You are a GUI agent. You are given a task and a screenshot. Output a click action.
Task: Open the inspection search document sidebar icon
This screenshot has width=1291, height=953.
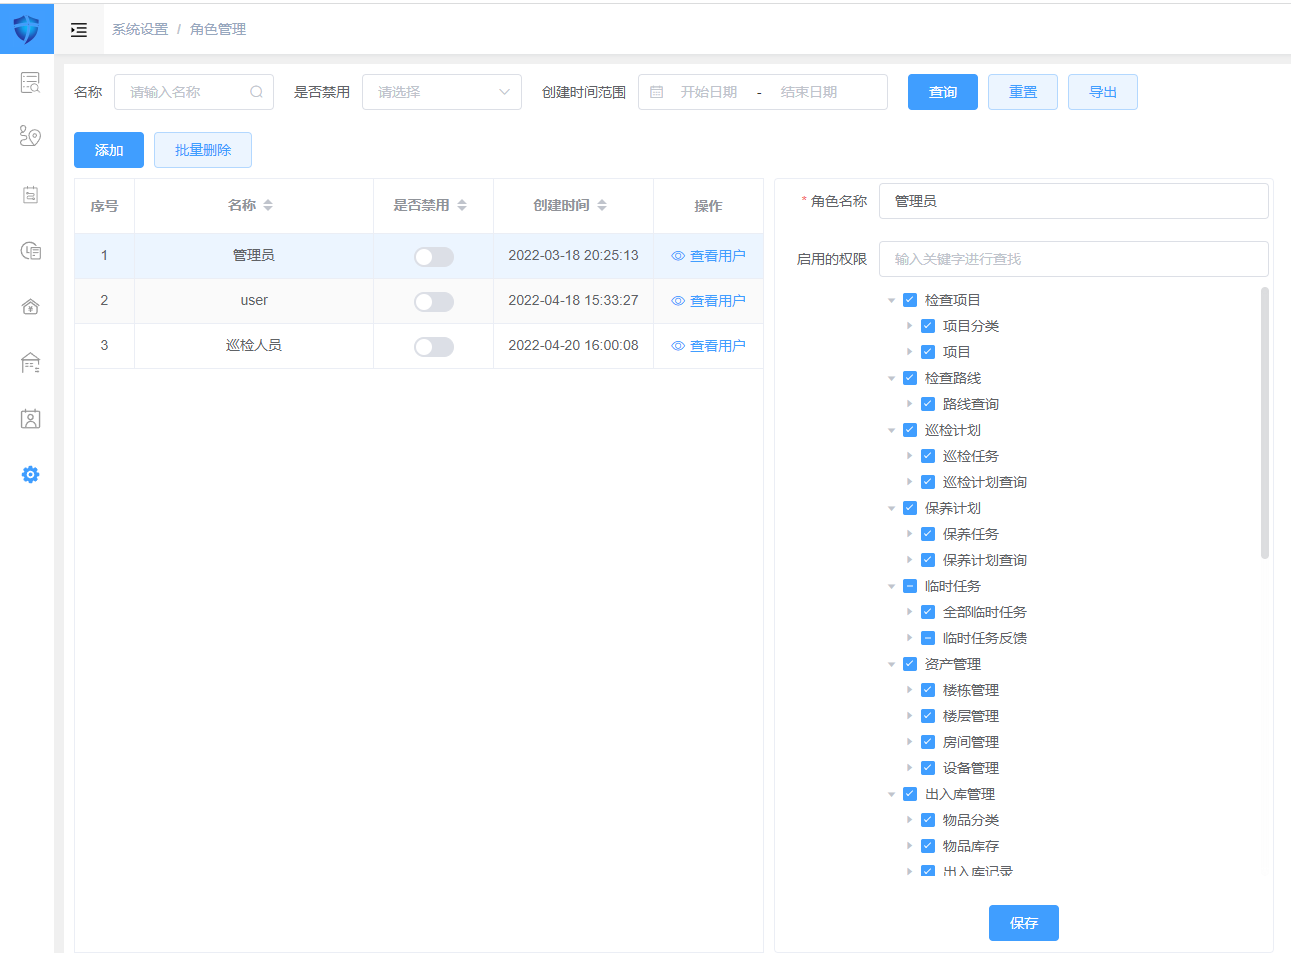point(30,82)
